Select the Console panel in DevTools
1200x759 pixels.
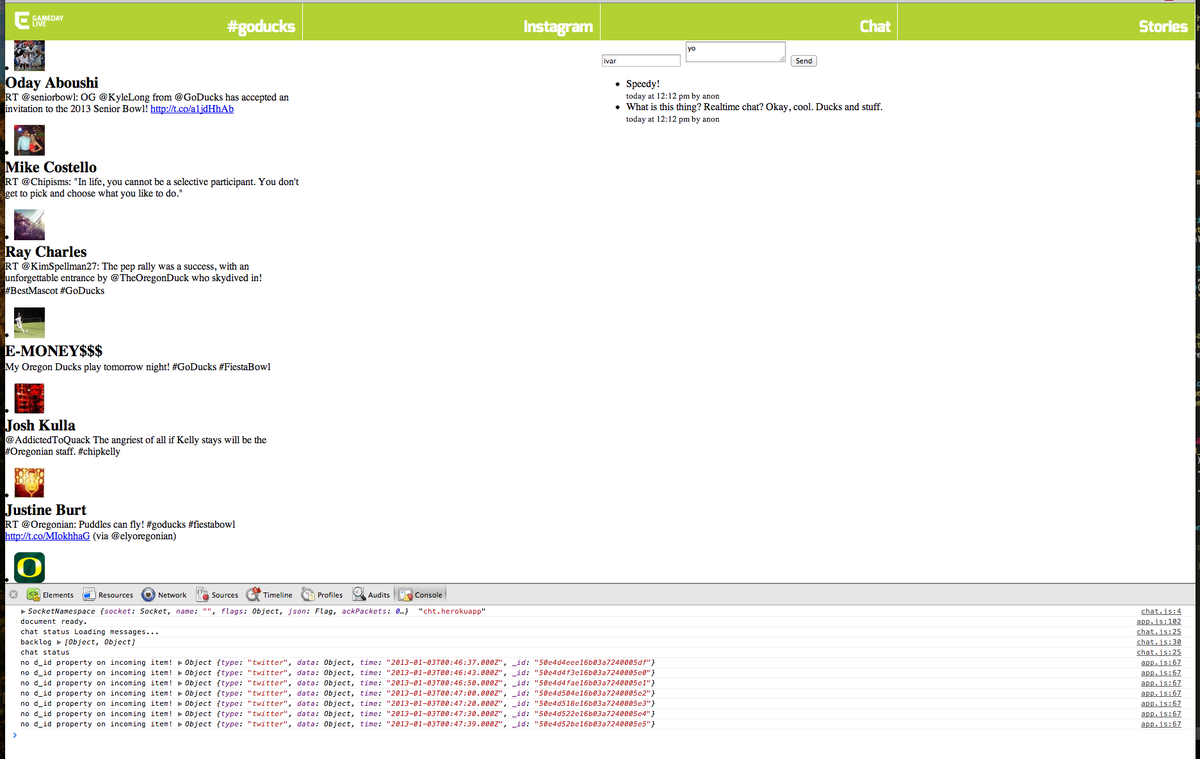[x=421, y=595]
